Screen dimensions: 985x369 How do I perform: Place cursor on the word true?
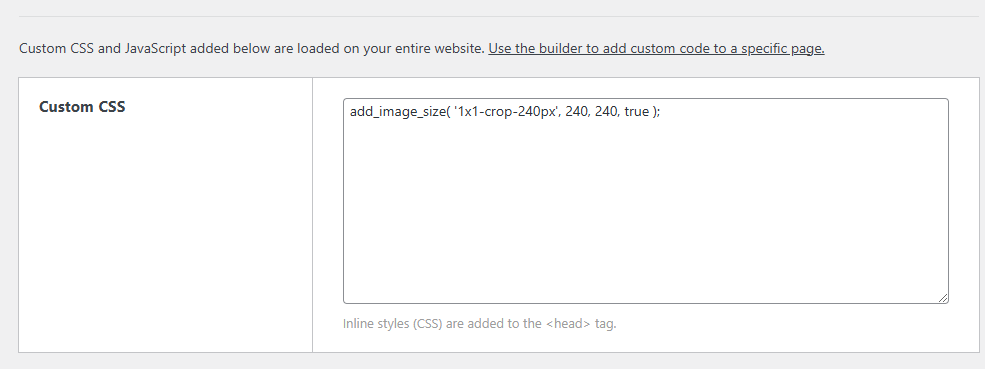(636, 112)
